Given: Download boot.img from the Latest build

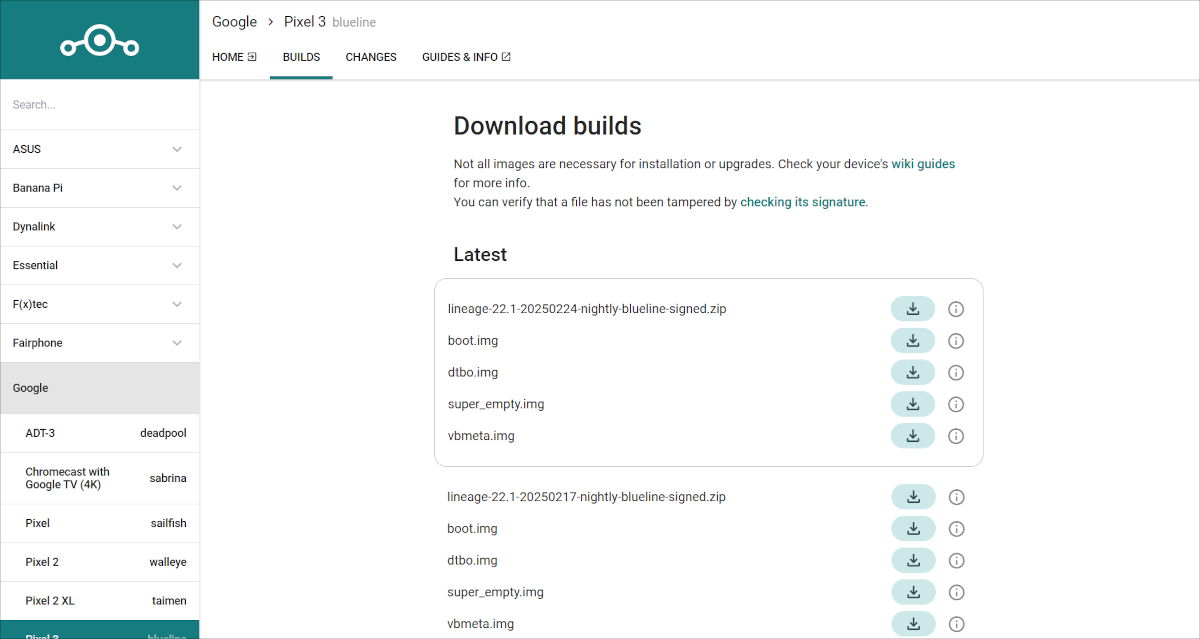Looking at the screenshot, I should pyautogui.click(x=913, y=341).
